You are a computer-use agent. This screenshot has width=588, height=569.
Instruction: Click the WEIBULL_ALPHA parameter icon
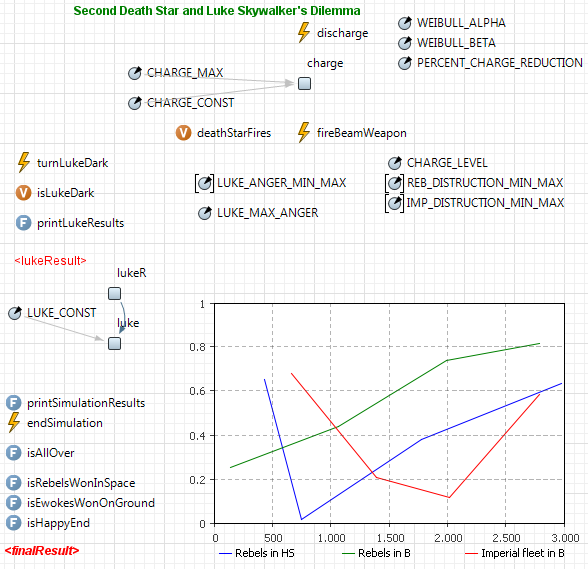(x=405, y=23)
